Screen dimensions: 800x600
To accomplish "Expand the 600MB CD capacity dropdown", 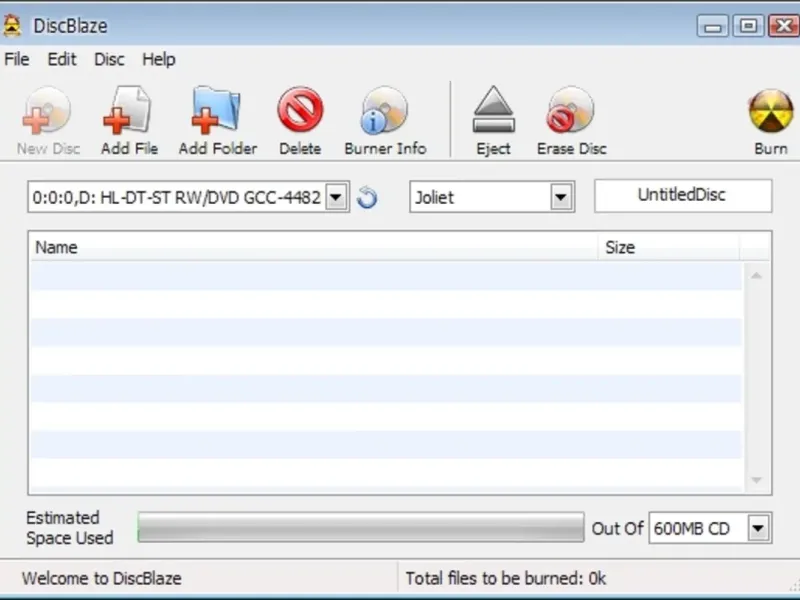I will tap(758, 528).
